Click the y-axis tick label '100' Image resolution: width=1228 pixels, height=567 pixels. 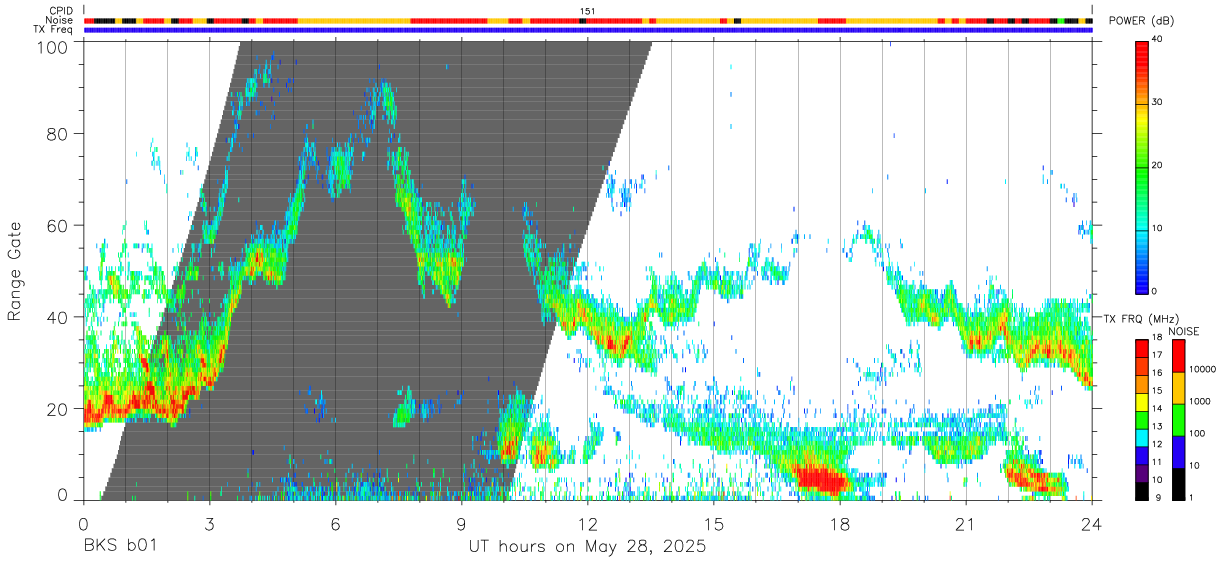point(53,47)
